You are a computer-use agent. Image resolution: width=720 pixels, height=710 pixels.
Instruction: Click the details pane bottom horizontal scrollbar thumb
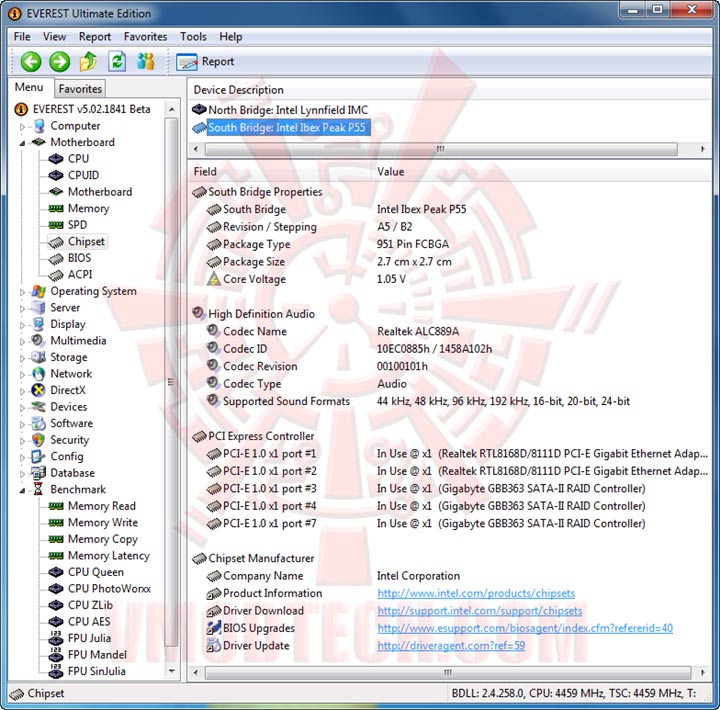tap(448, 672)
